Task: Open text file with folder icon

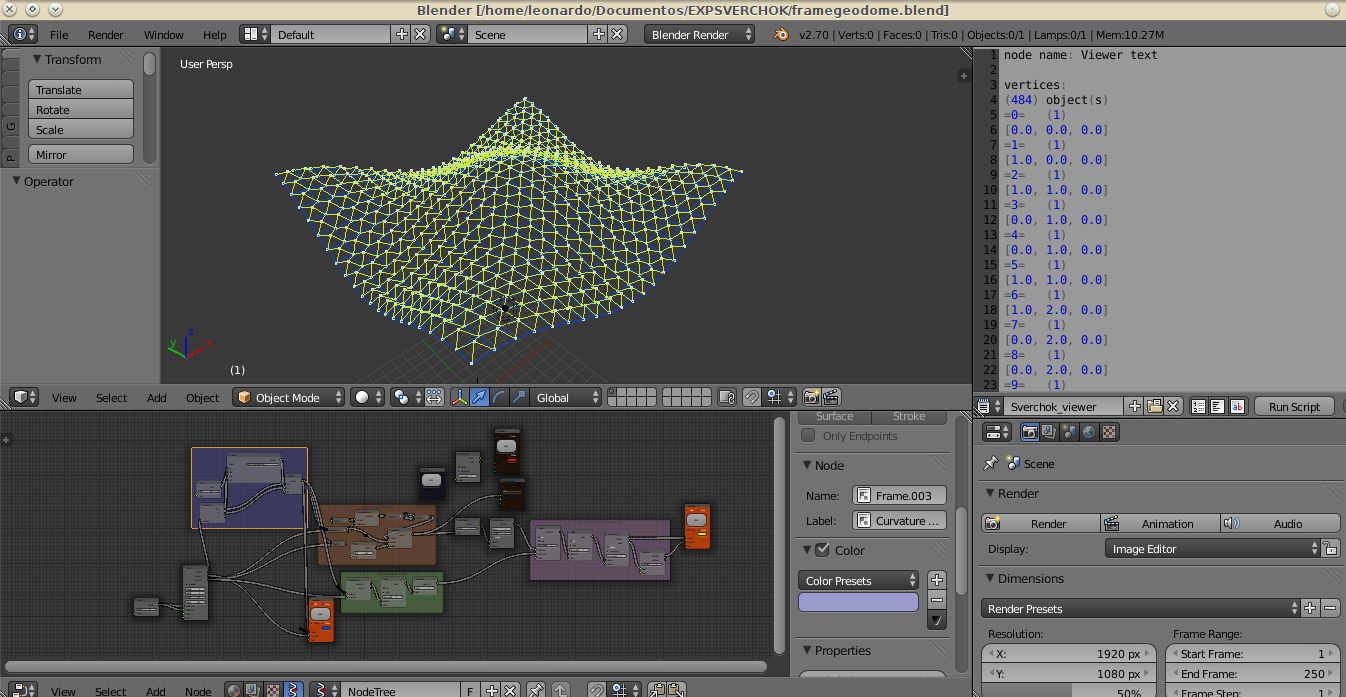Action: 1155,407
